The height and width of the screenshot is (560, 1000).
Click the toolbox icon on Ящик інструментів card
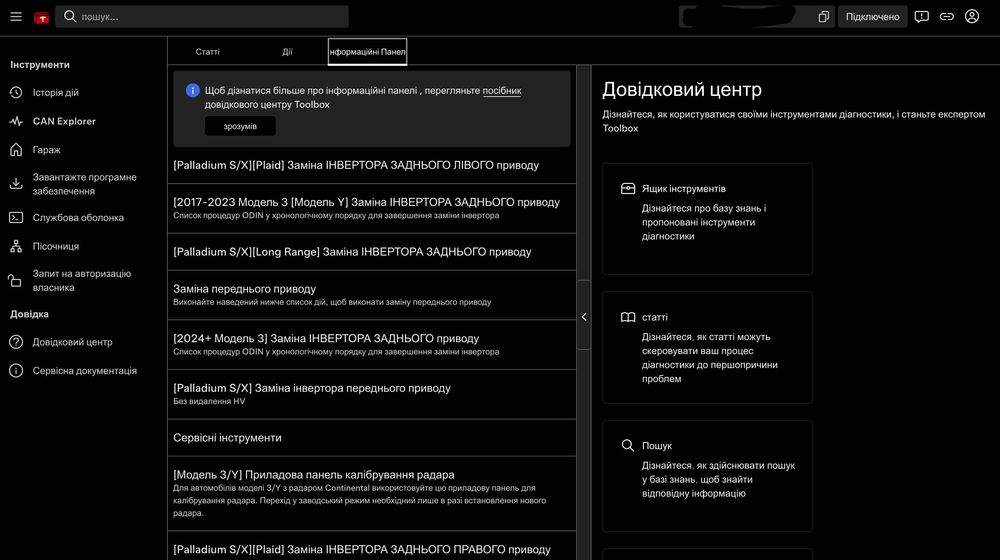click(628, 189)
